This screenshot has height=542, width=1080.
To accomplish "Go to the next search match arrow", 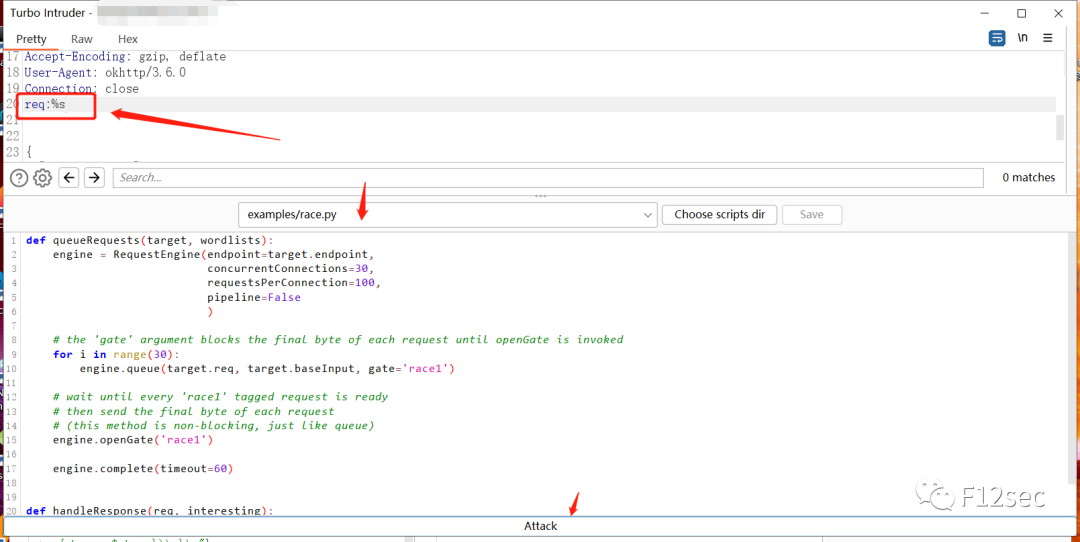I will (94, 178).
